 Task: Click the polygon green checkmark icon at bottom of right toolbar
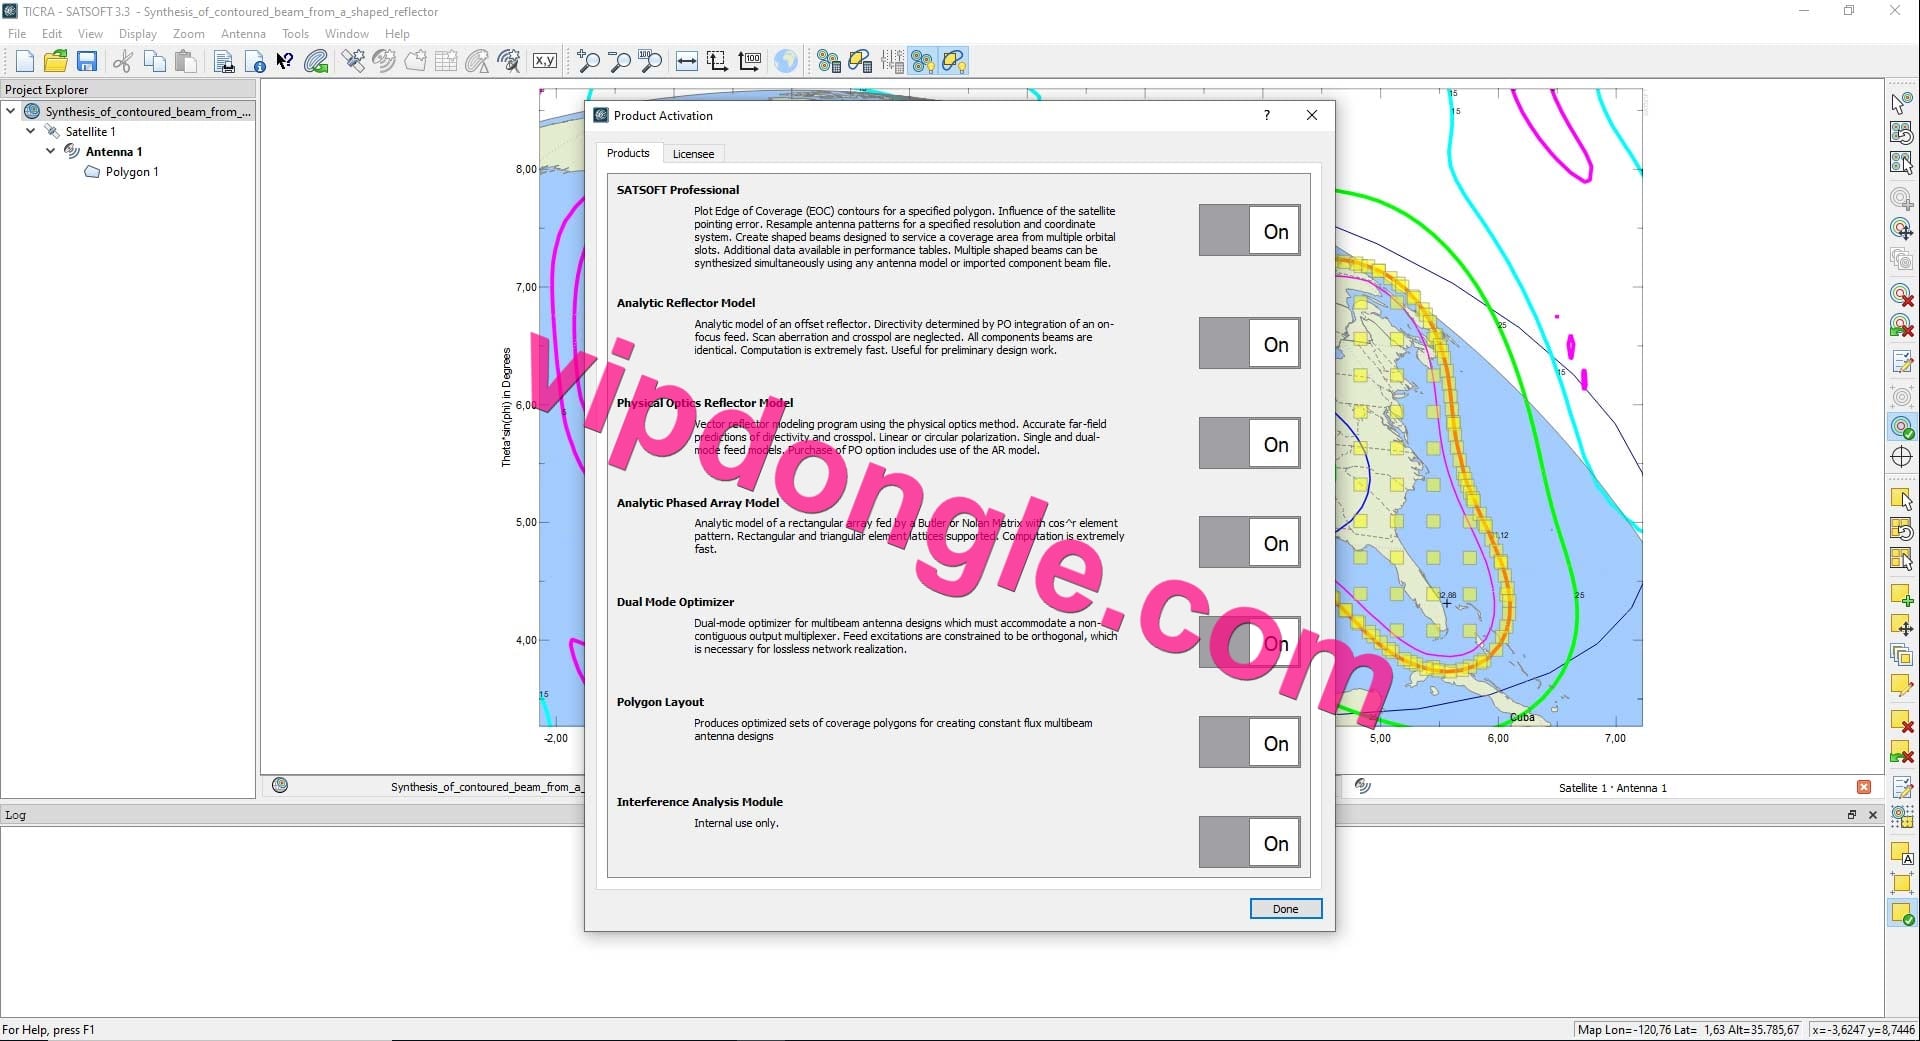[1901, 913]
